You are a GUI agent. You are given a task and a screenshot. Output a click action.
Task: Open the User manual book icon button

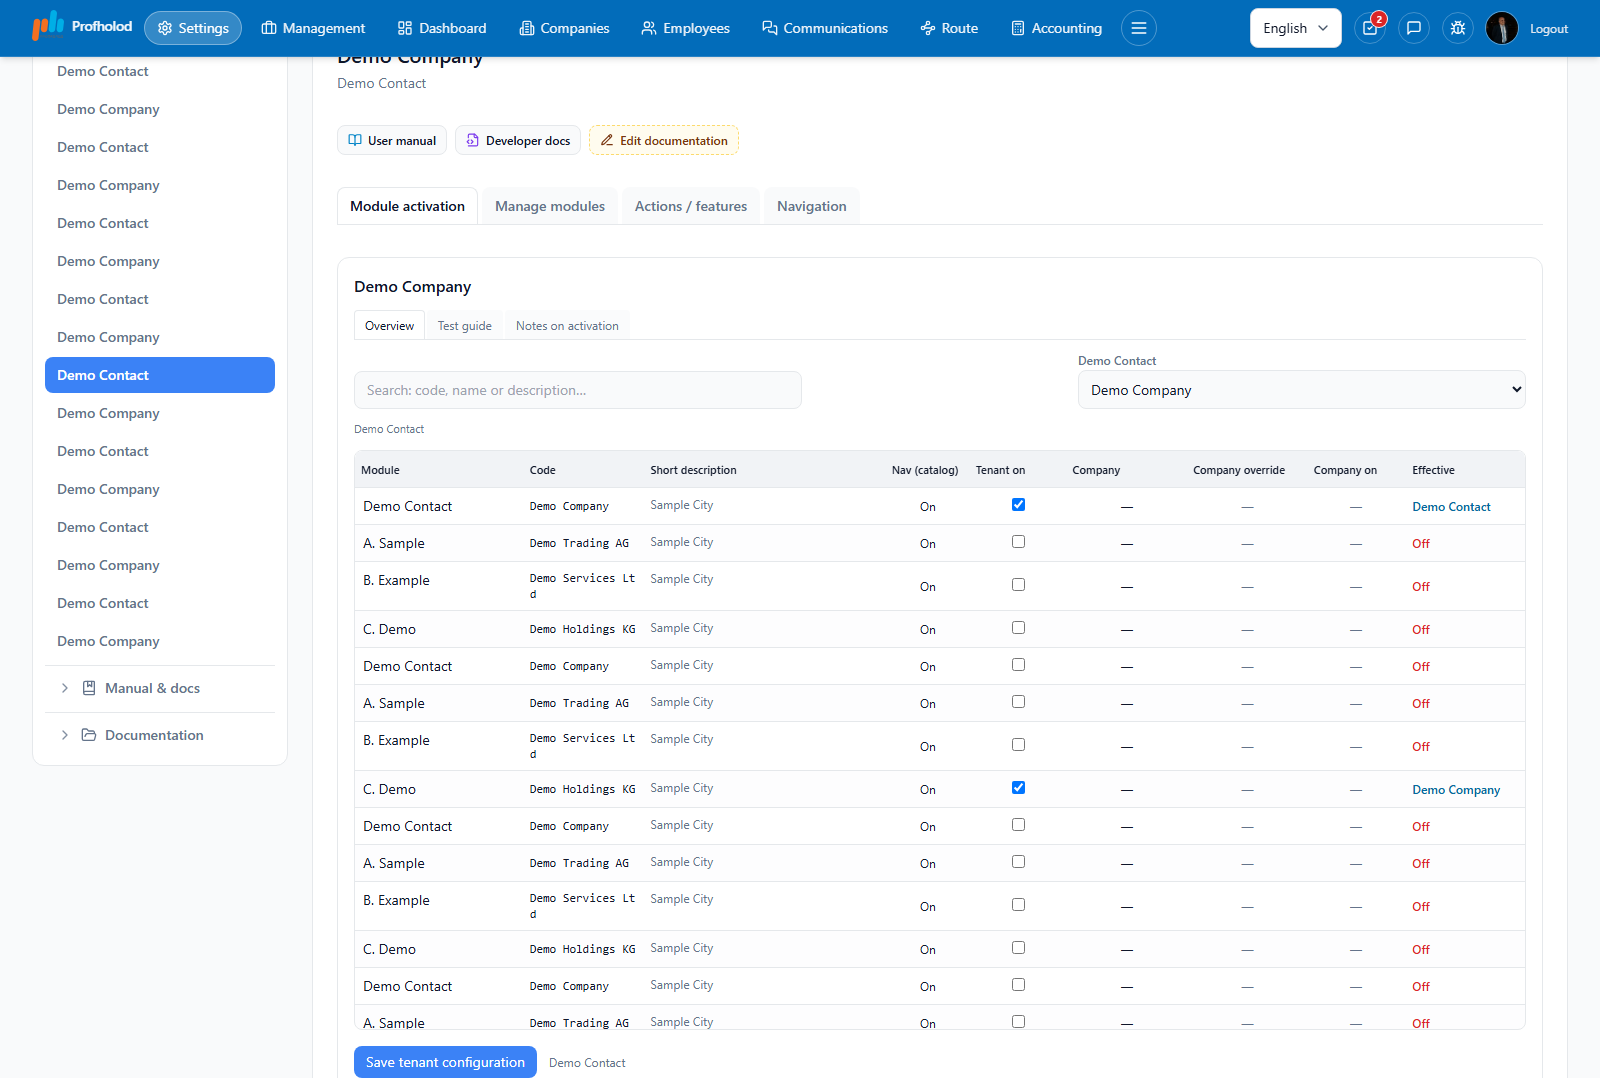(392, 140)
